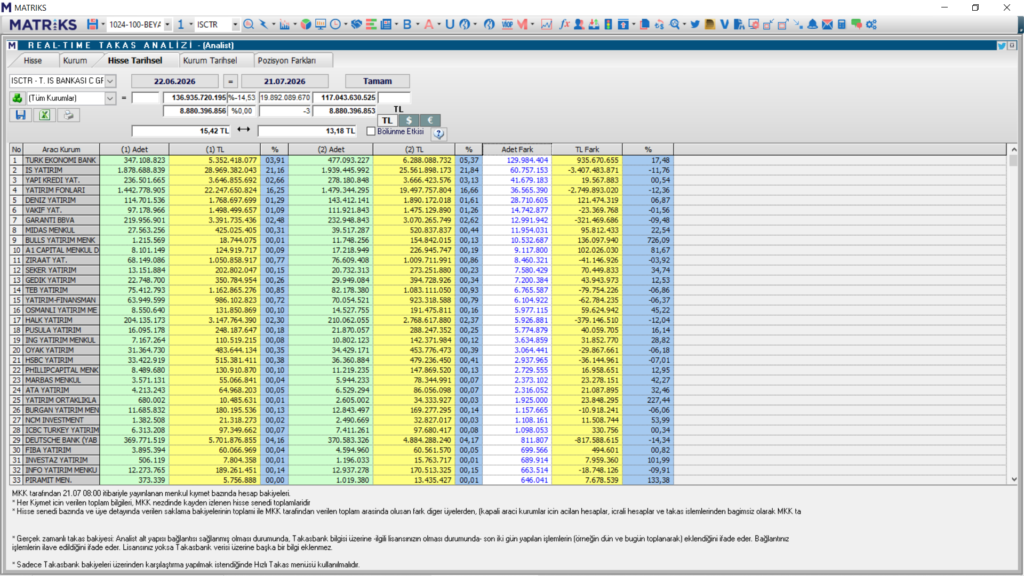The height and width of the screenshot is (576, 1024).
Task: Enable the Bölünme Etkisi checkbox
Action: point(371,131)
